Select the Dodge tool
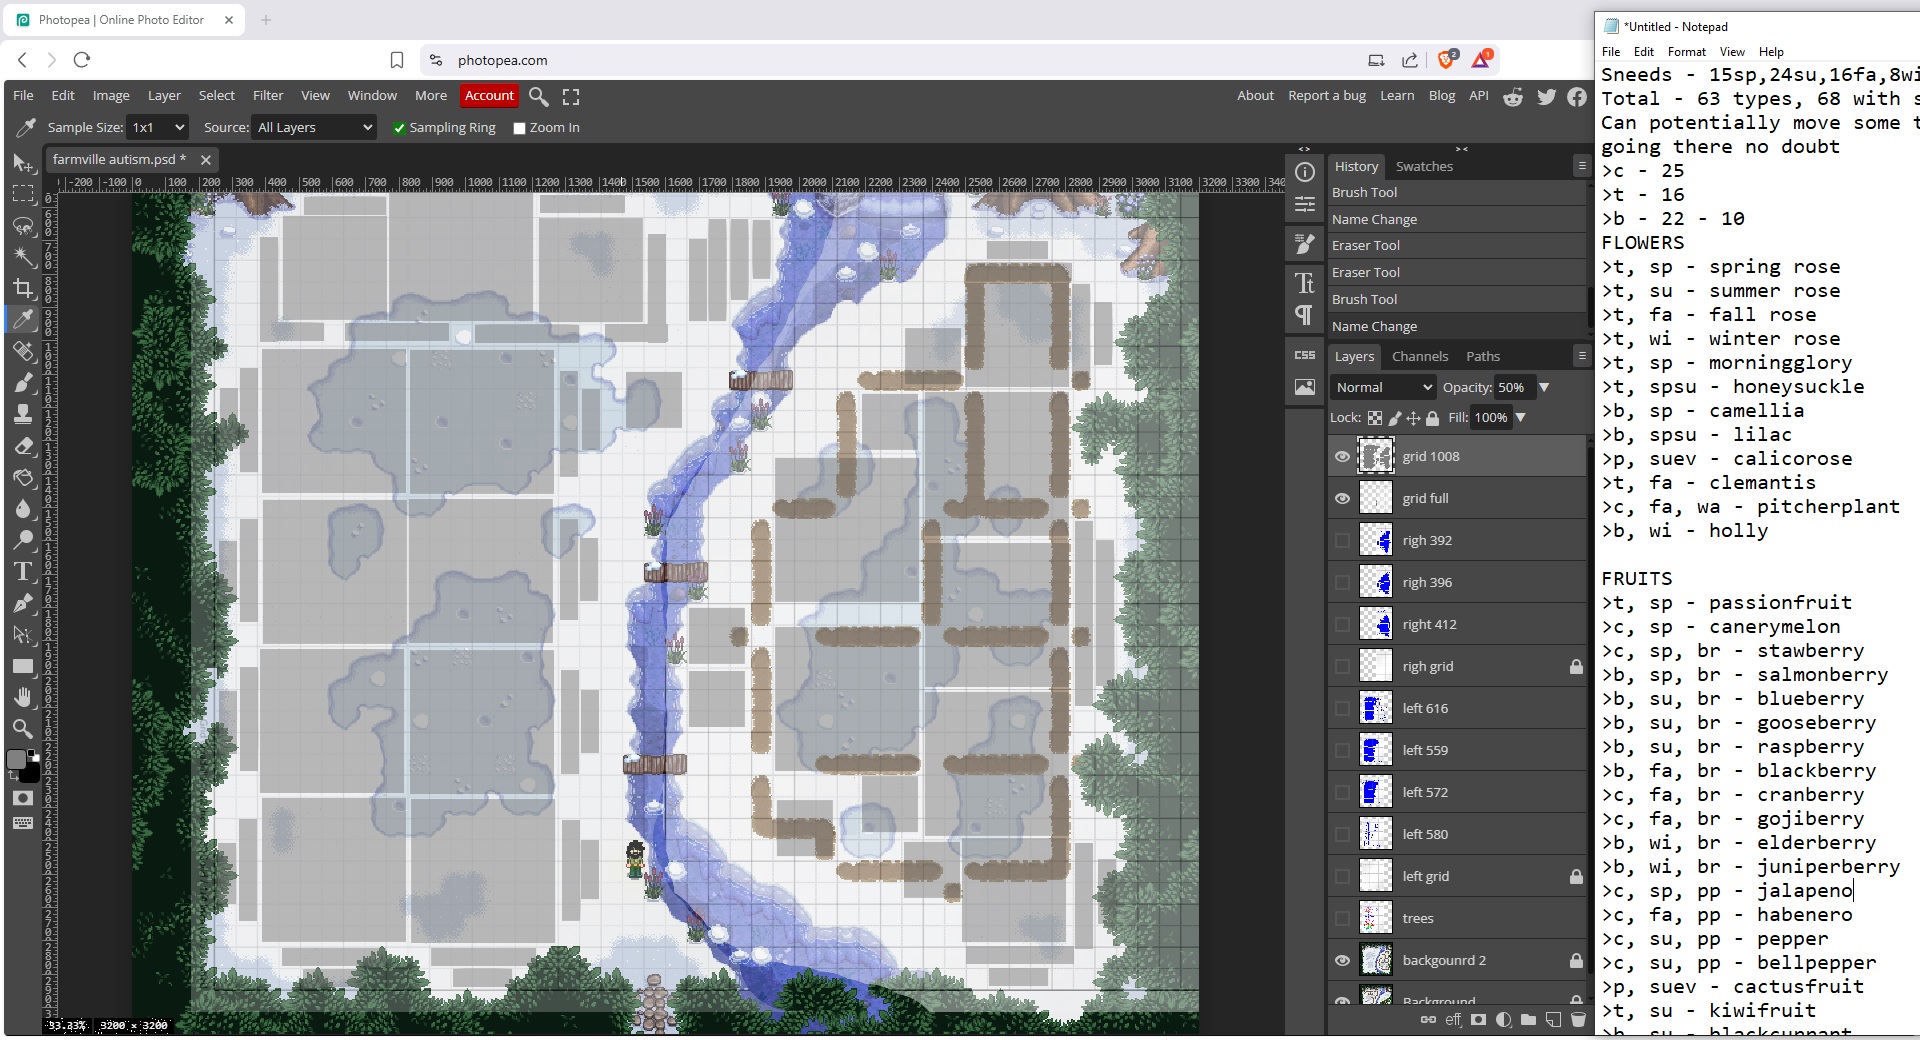The image size is (1920, 1040). coord(22,540)
